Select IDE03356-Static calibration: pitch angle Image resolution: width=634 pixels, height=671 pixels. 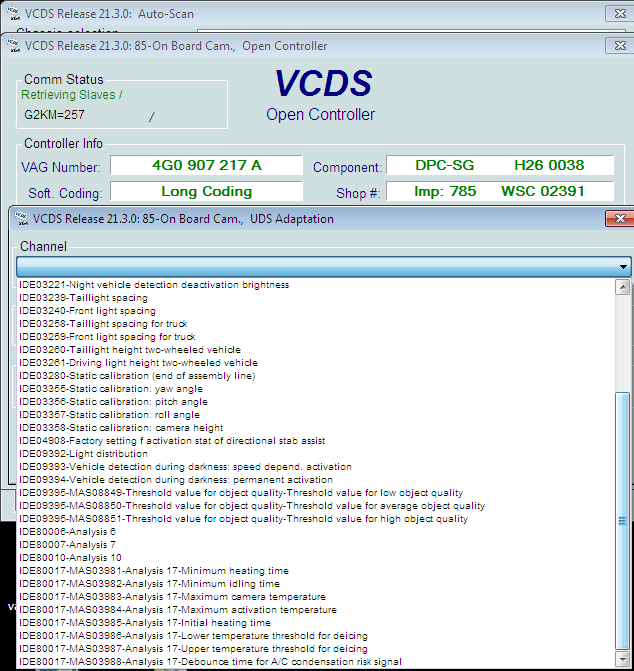pyautogui.click(x=316, y=402)
